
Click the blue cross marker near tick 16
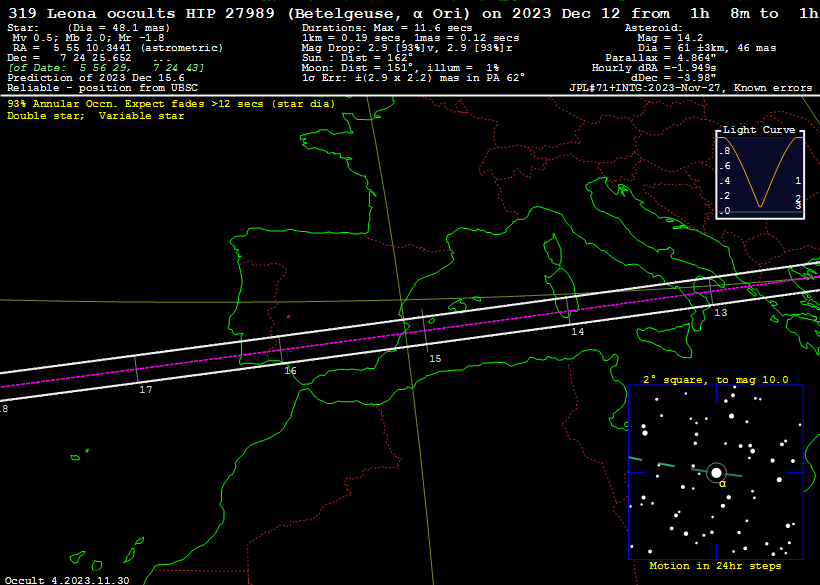click(287, 352)
